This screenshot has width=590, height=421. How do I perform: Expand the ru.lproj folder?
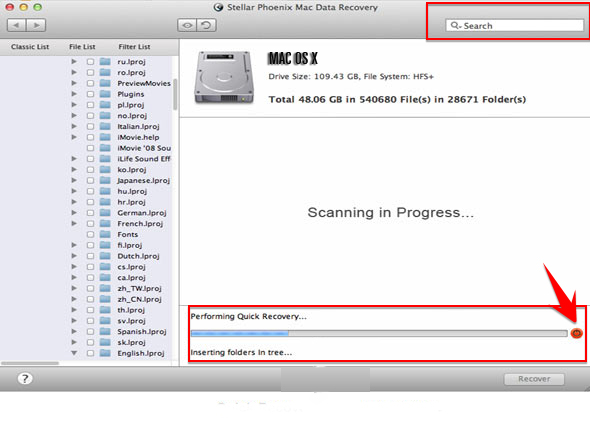pyautogui.click(x=74, y=61)
